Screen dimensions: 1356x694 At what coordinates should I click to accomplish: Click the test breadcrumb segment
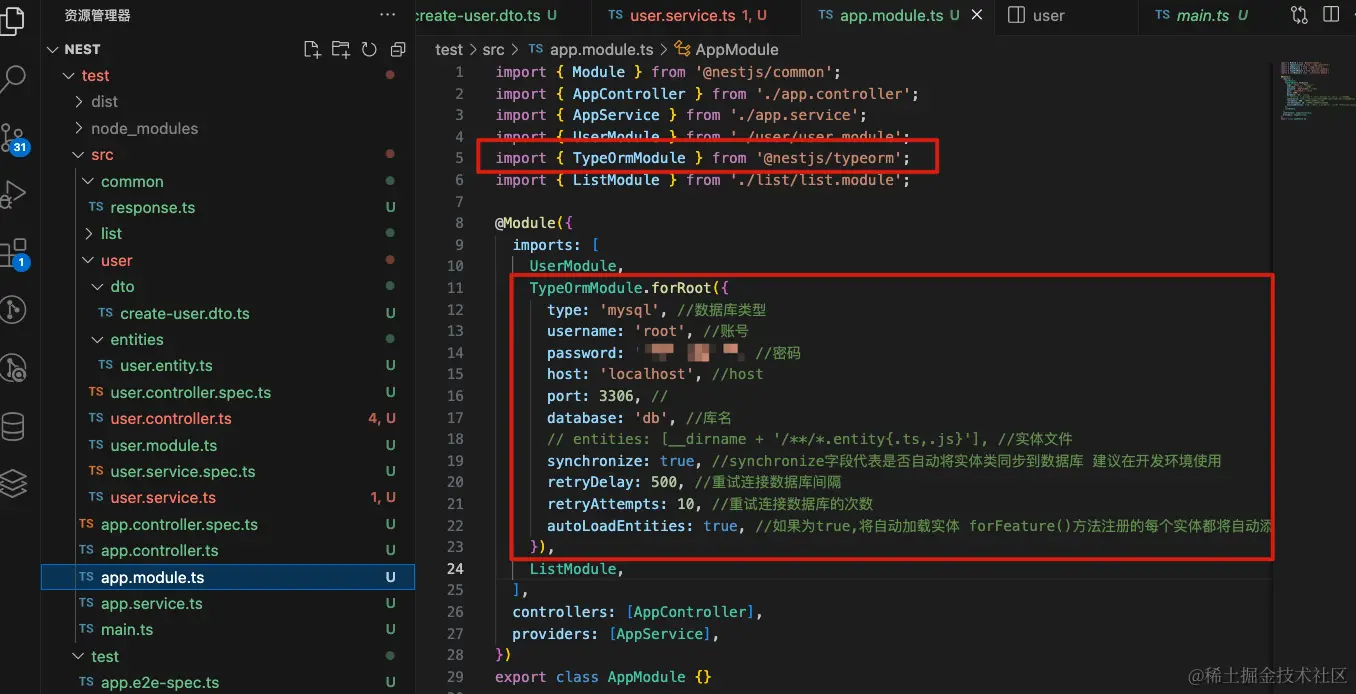click(x=449, y=49)
